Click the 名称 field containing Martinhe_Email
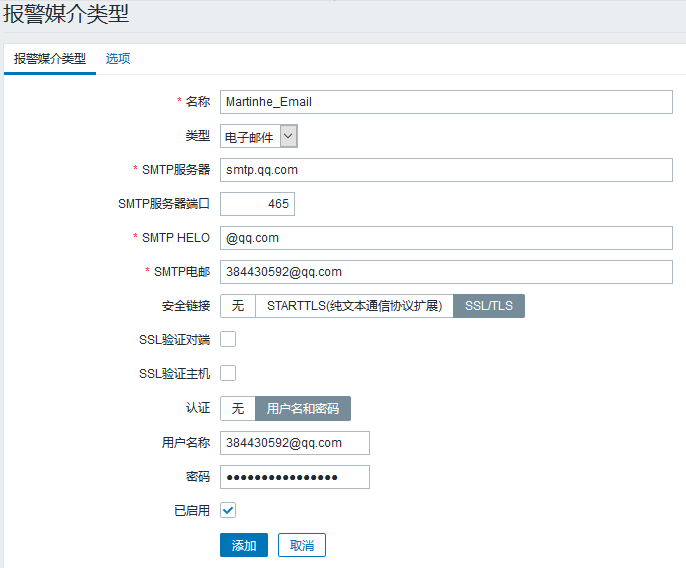The width and height of the screenshot is (686, 568). click(446, 102)
